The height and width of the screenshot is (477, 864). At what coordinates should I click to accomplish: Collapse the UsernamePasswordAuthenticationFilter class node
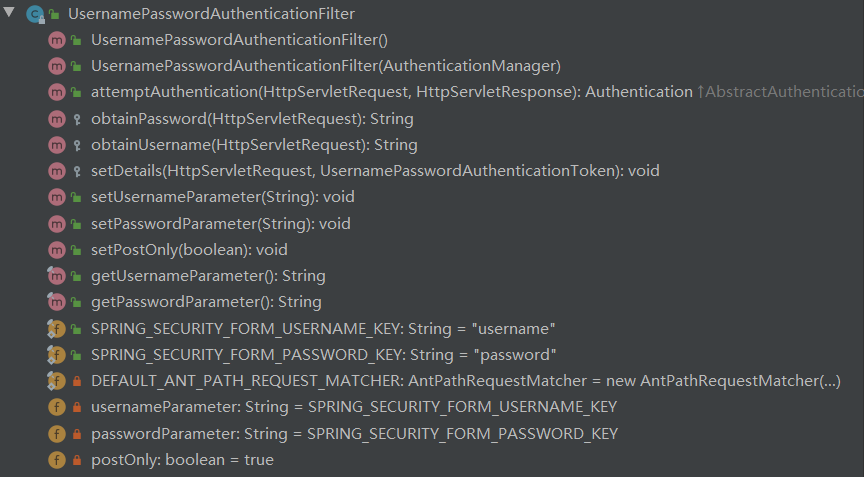pos(9,13)
